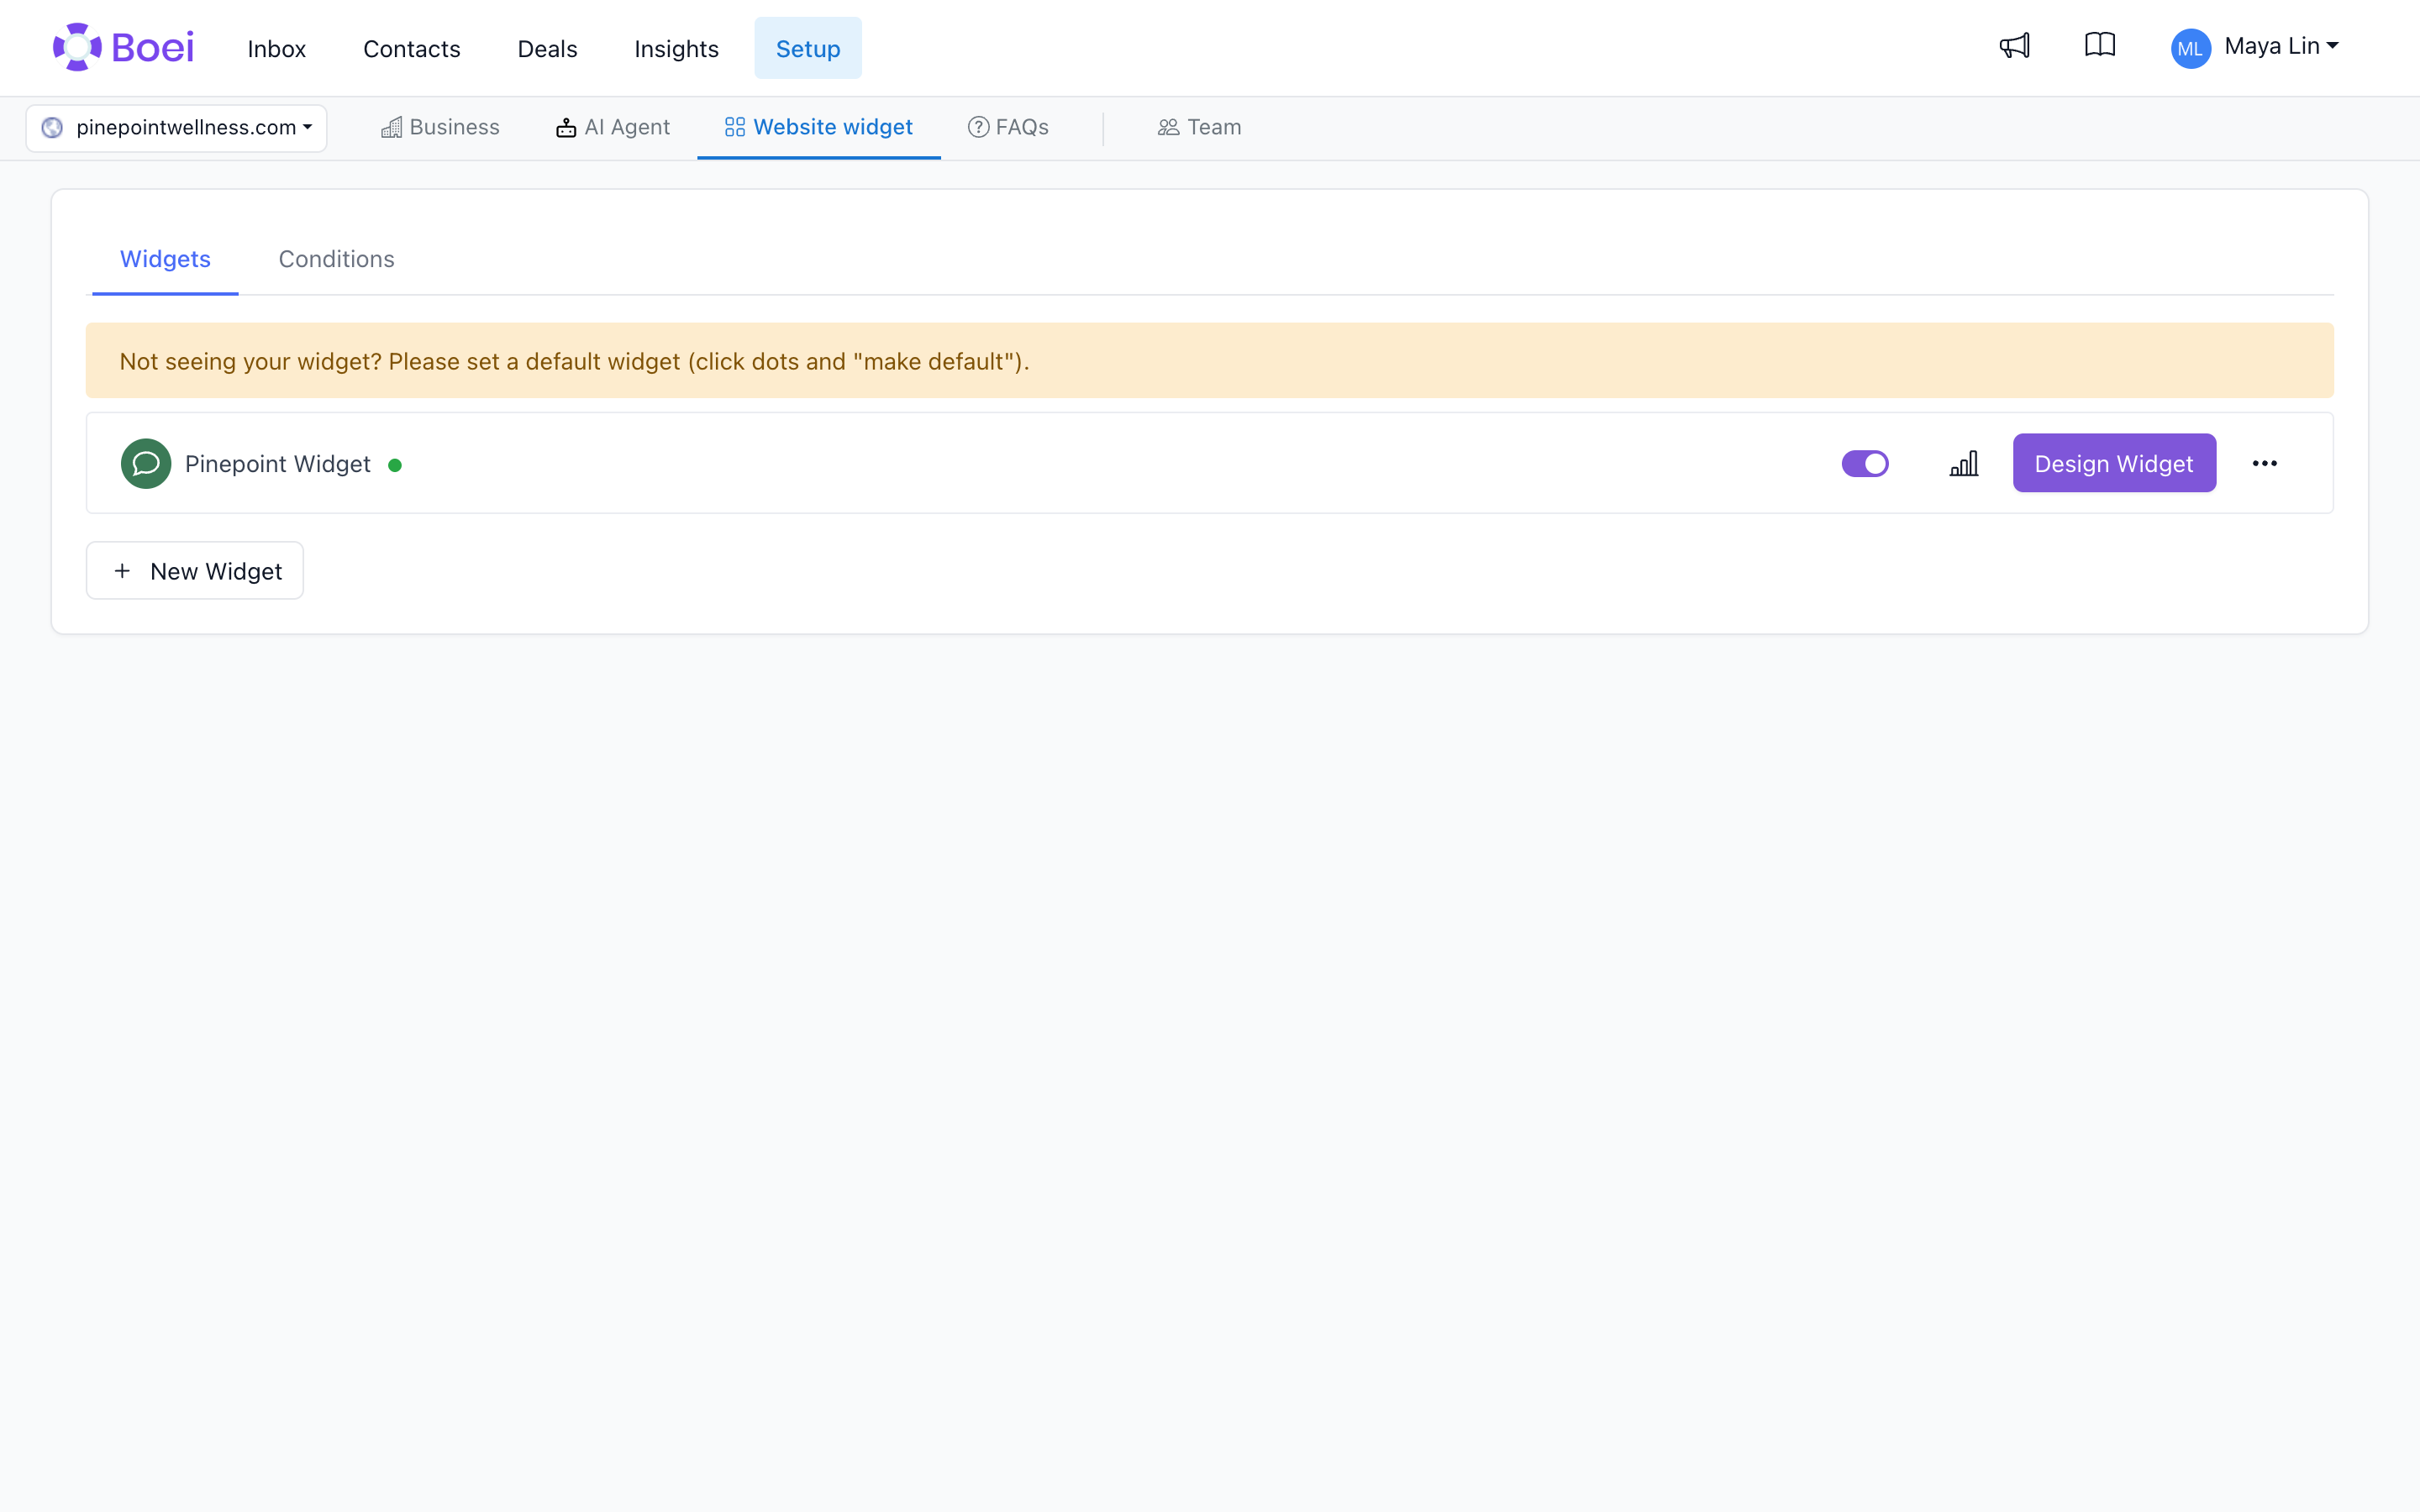Screen dimensions: 2420x1512
Task: View Pinepoint Widget statistics chart icon
Action: pos(1964,463)
